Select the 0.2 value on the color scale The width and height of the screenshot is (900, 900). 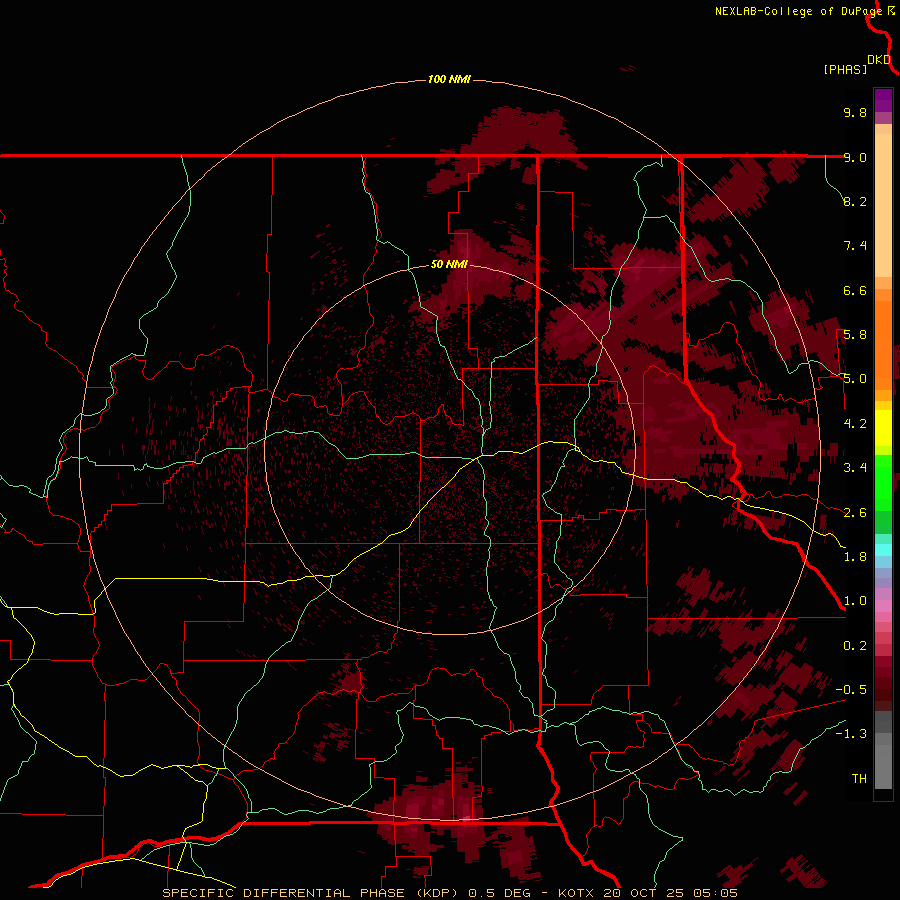pyautogui.click(x=855, y=646)
